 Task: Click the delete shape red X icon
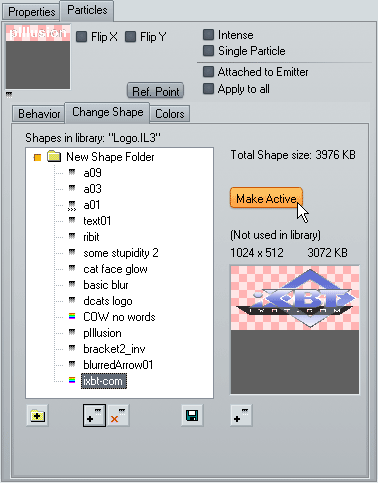(118, 416)
